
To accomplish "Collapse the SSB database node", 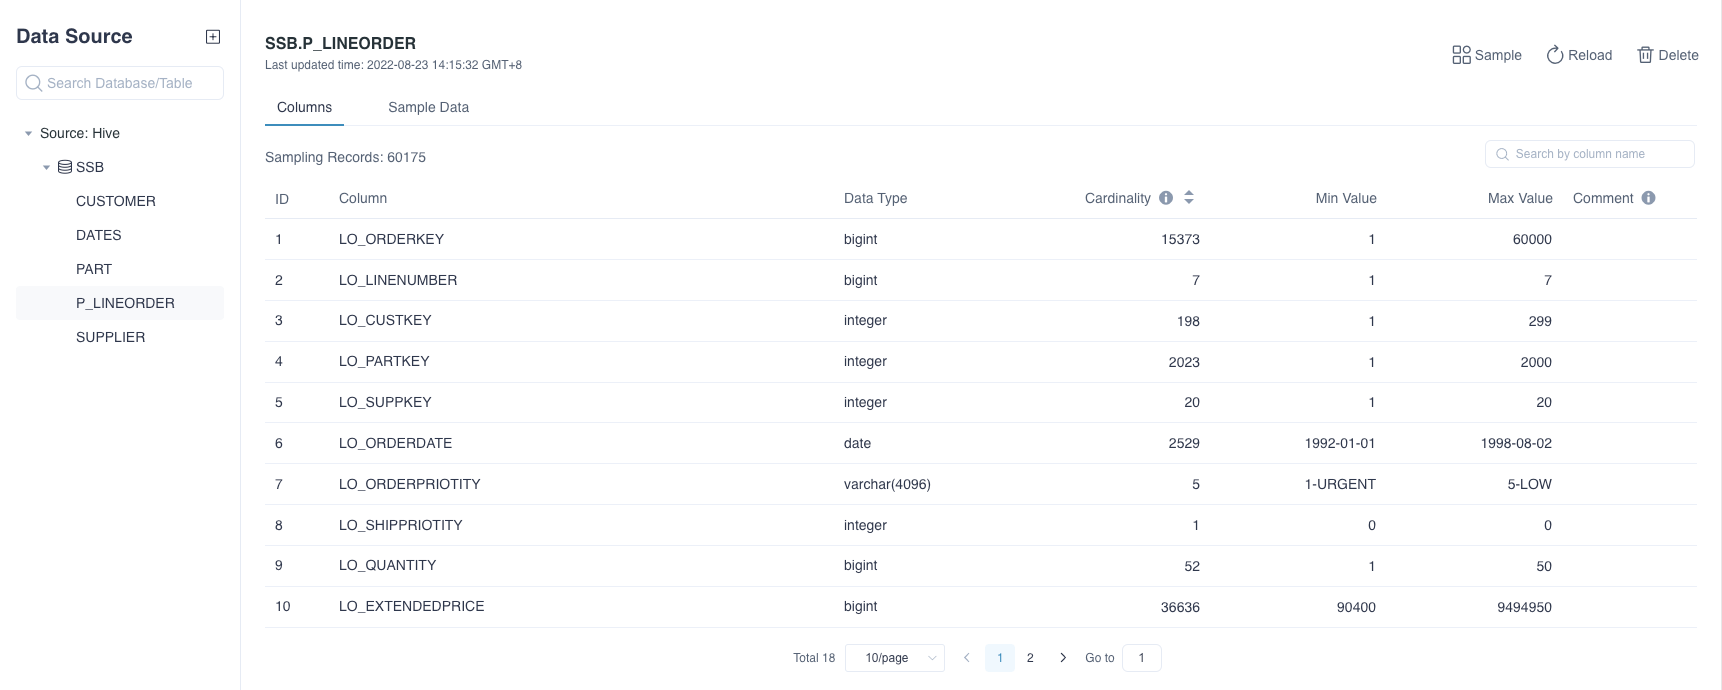I will 46,167.
